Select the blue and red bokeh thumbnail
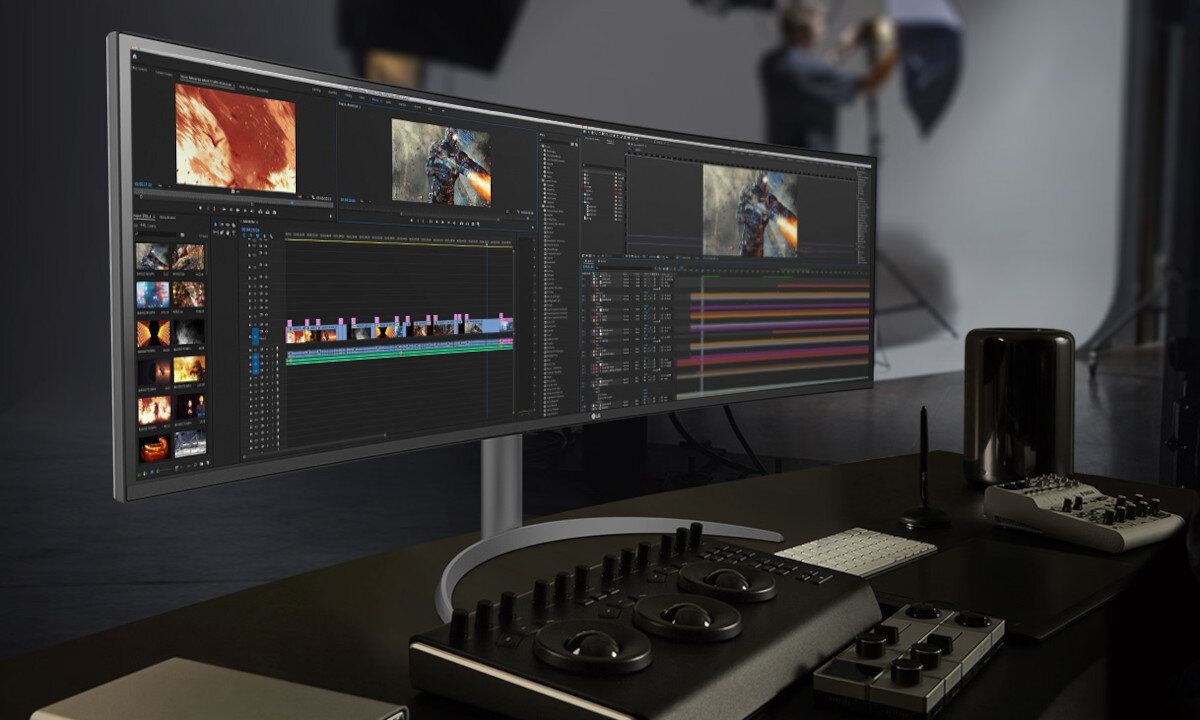 [153, 293]
